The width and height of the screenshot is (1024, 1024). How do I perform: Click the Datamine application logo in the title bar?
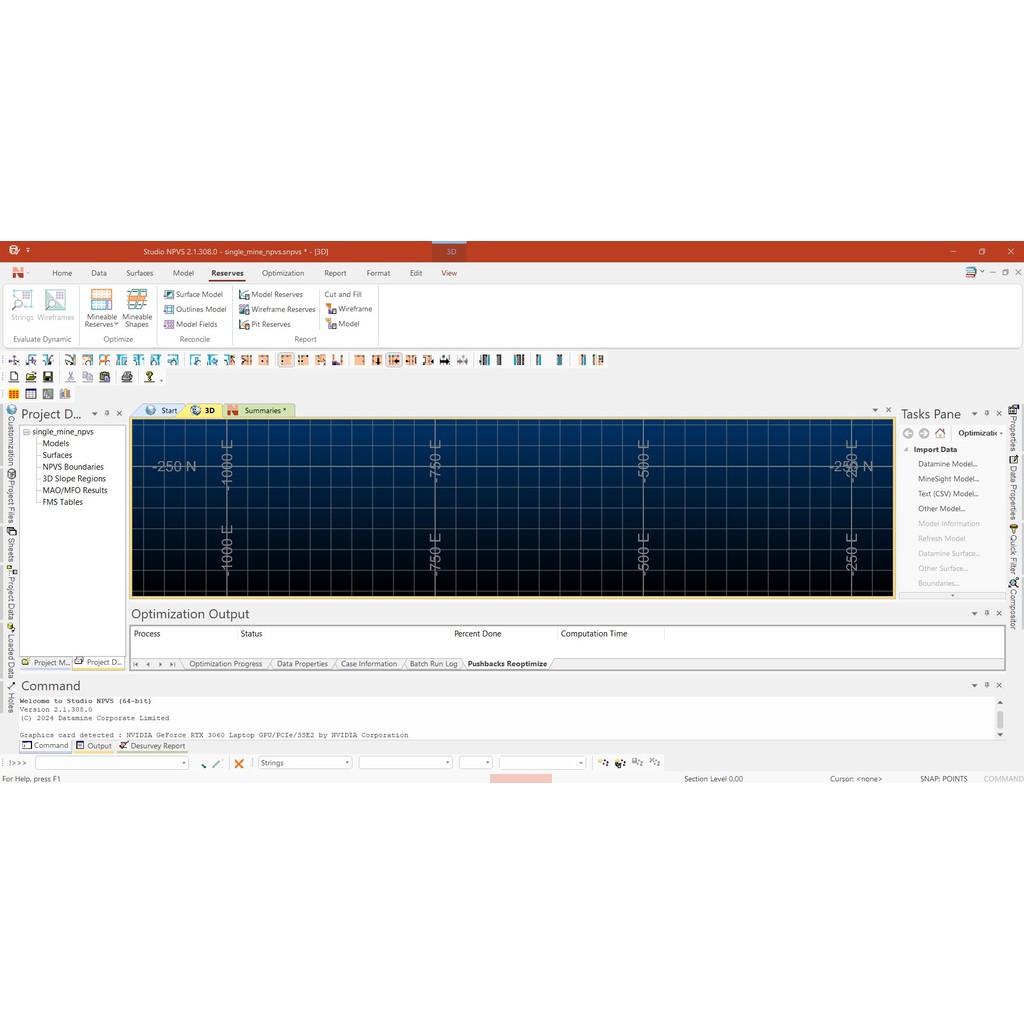pos(14,251)
